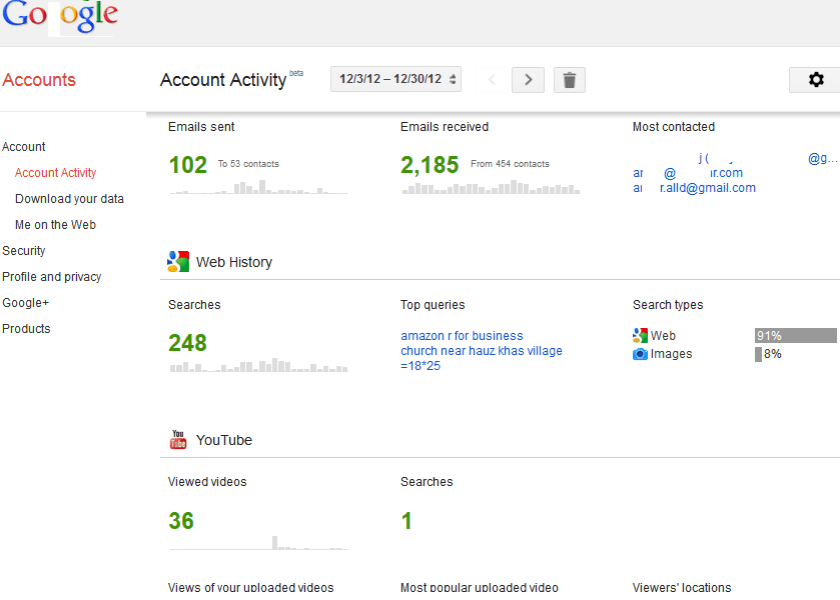Click the Web search type icon
This screenshot has height=600, width=840.
(x=640, y=336)
